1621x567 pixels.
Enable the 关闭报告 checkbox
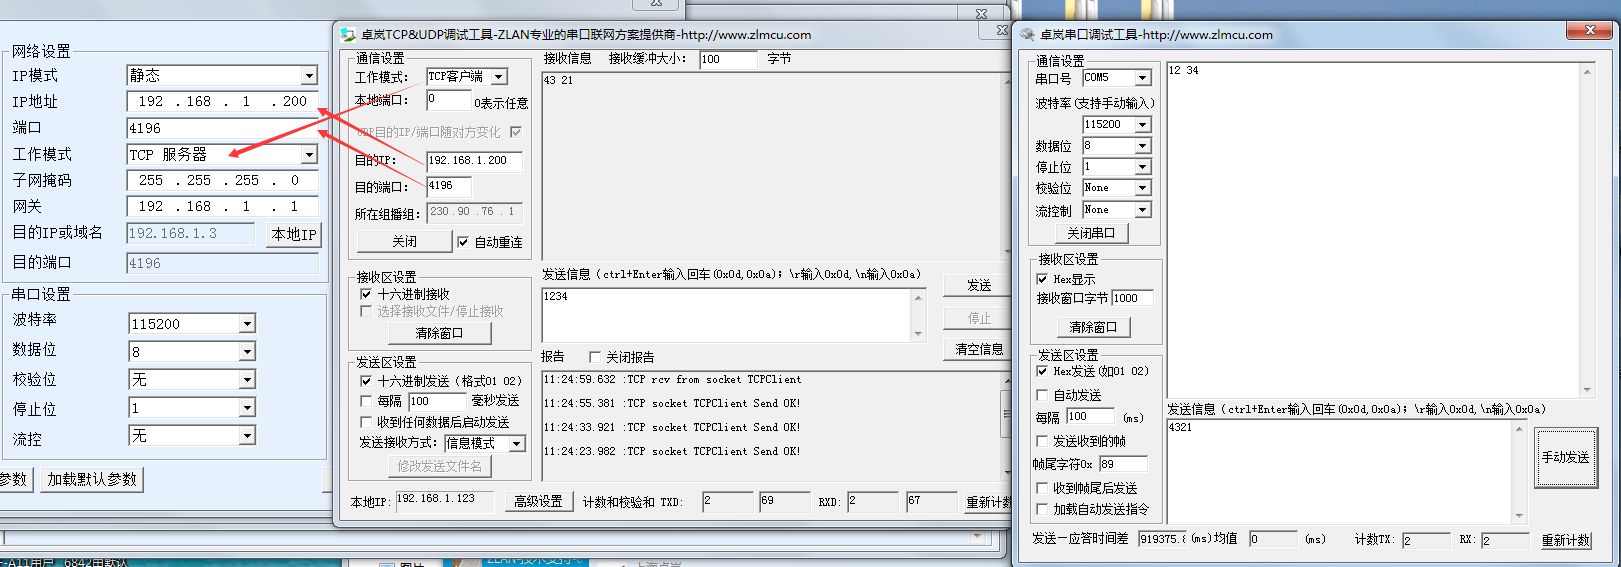[595, 357]
